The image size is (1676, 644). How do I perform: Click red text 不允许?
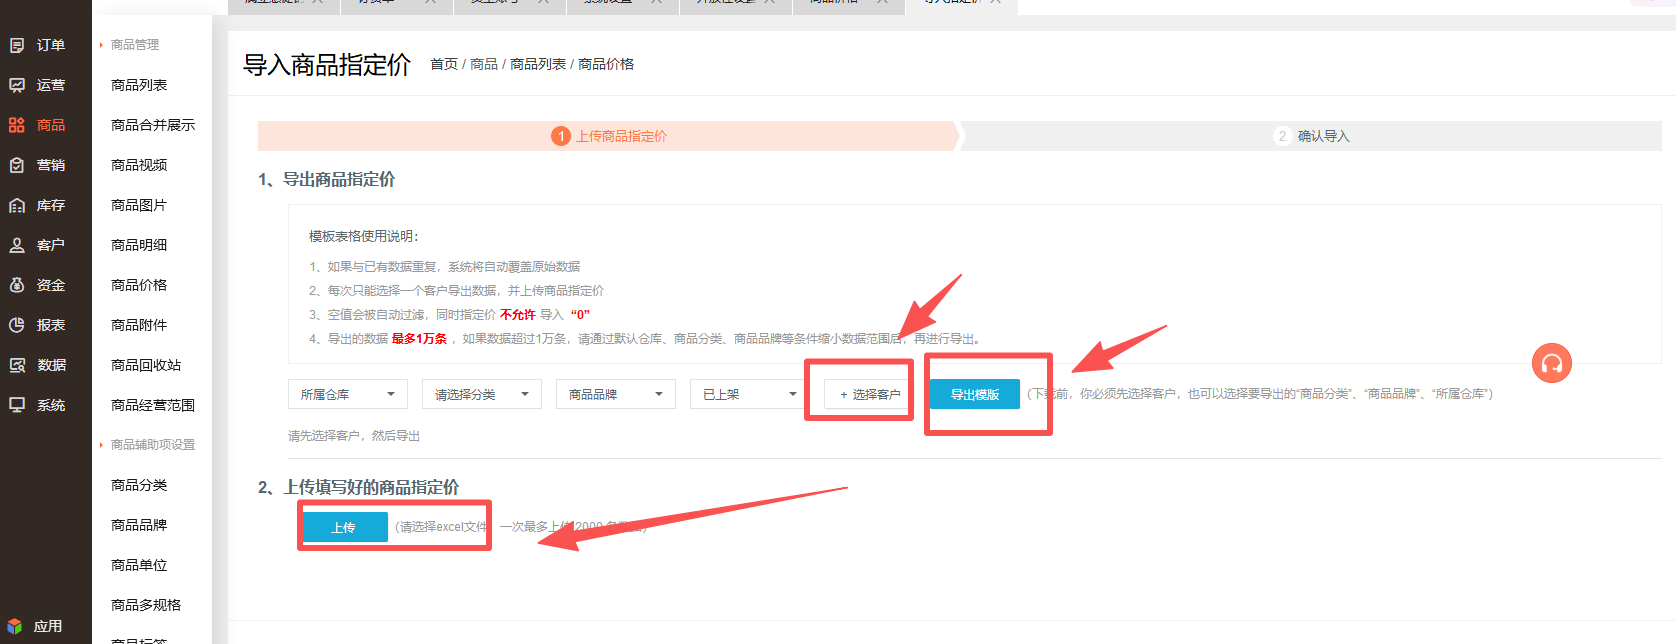click(x=518, y=315)
